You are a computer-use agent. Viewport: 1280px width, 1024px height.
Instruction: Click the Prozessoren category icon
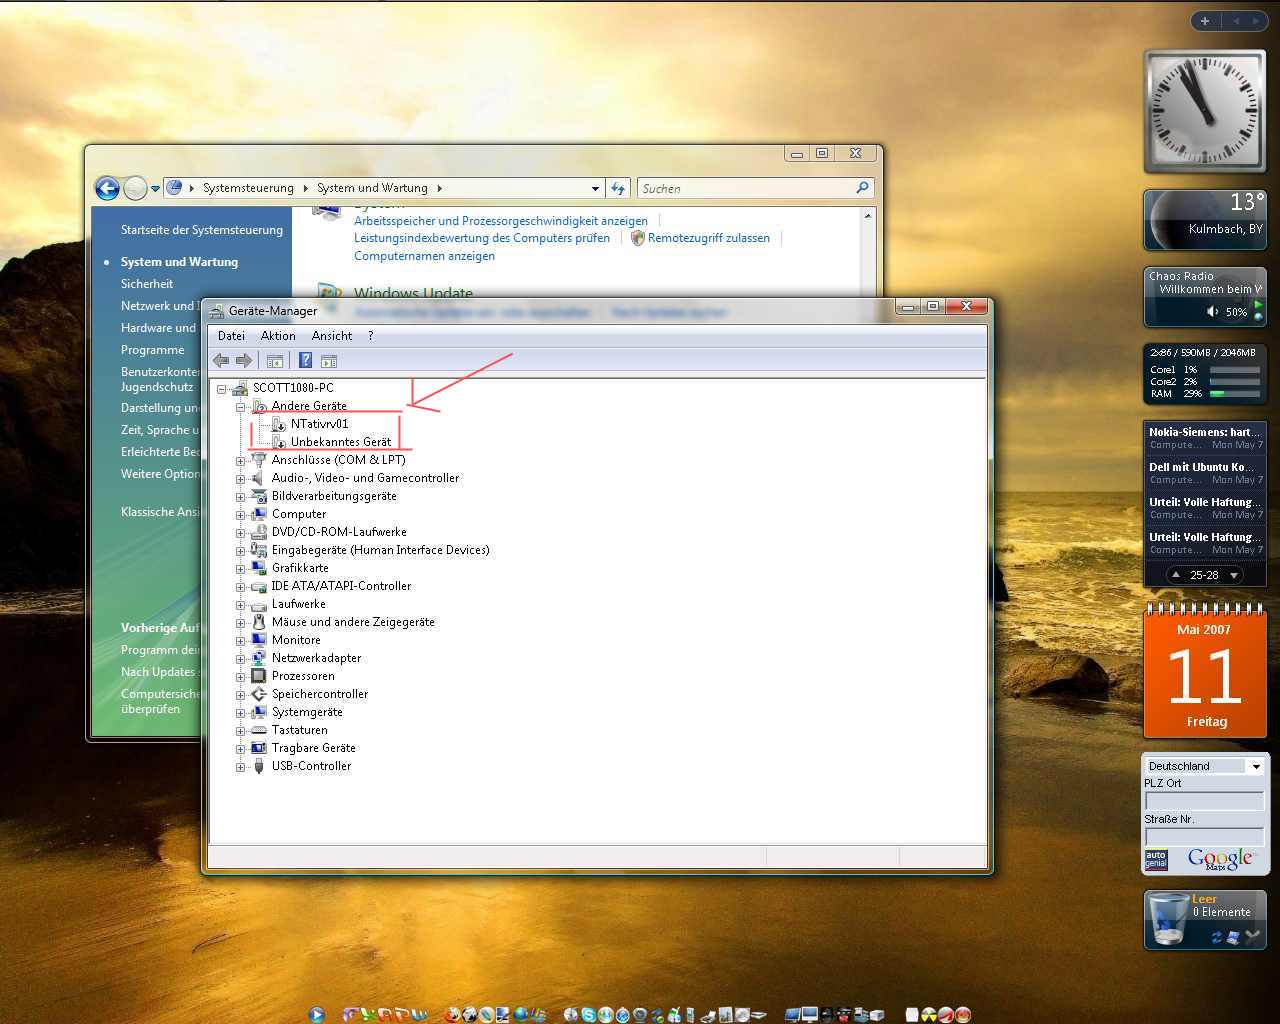pos(259,676)
